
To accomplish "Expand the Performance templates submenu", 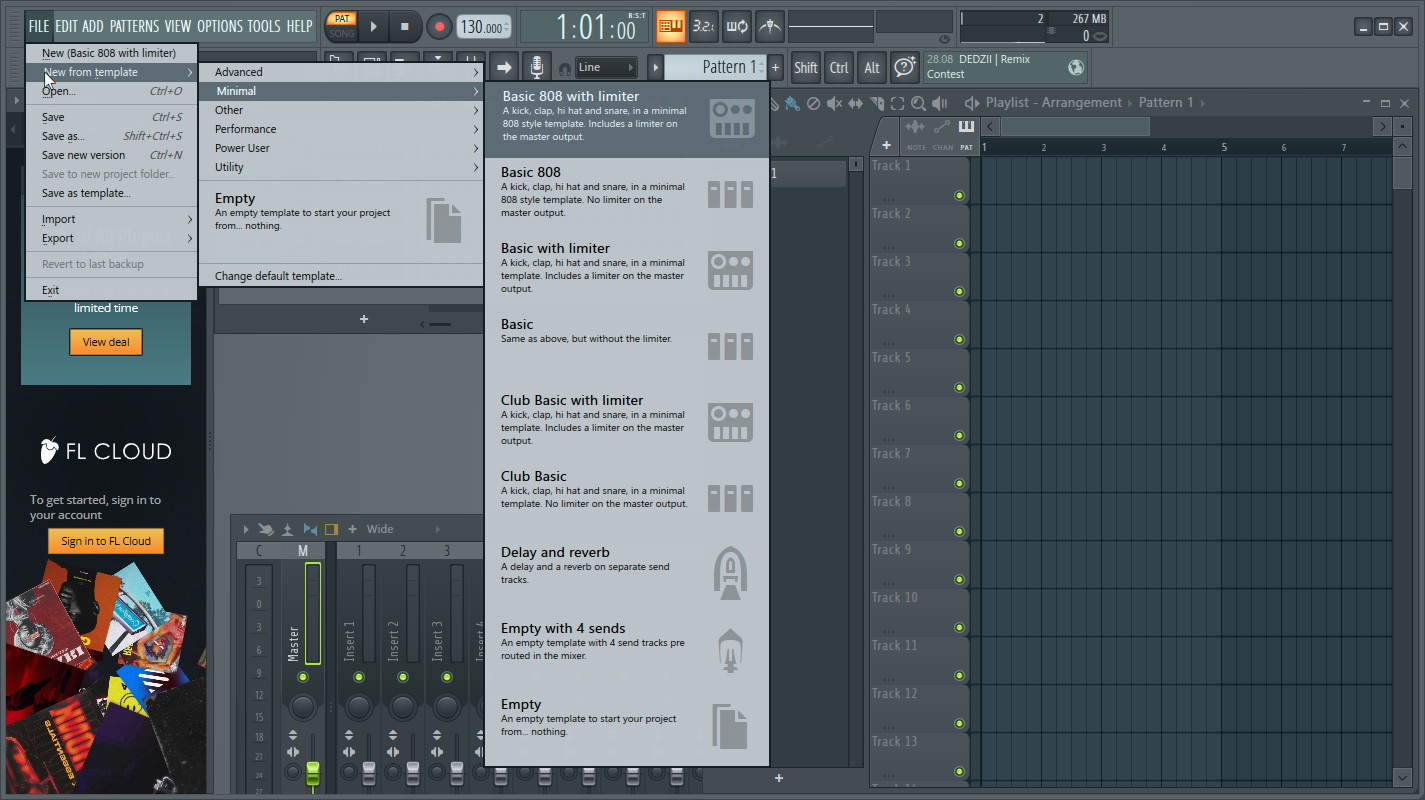I will 341,129.
